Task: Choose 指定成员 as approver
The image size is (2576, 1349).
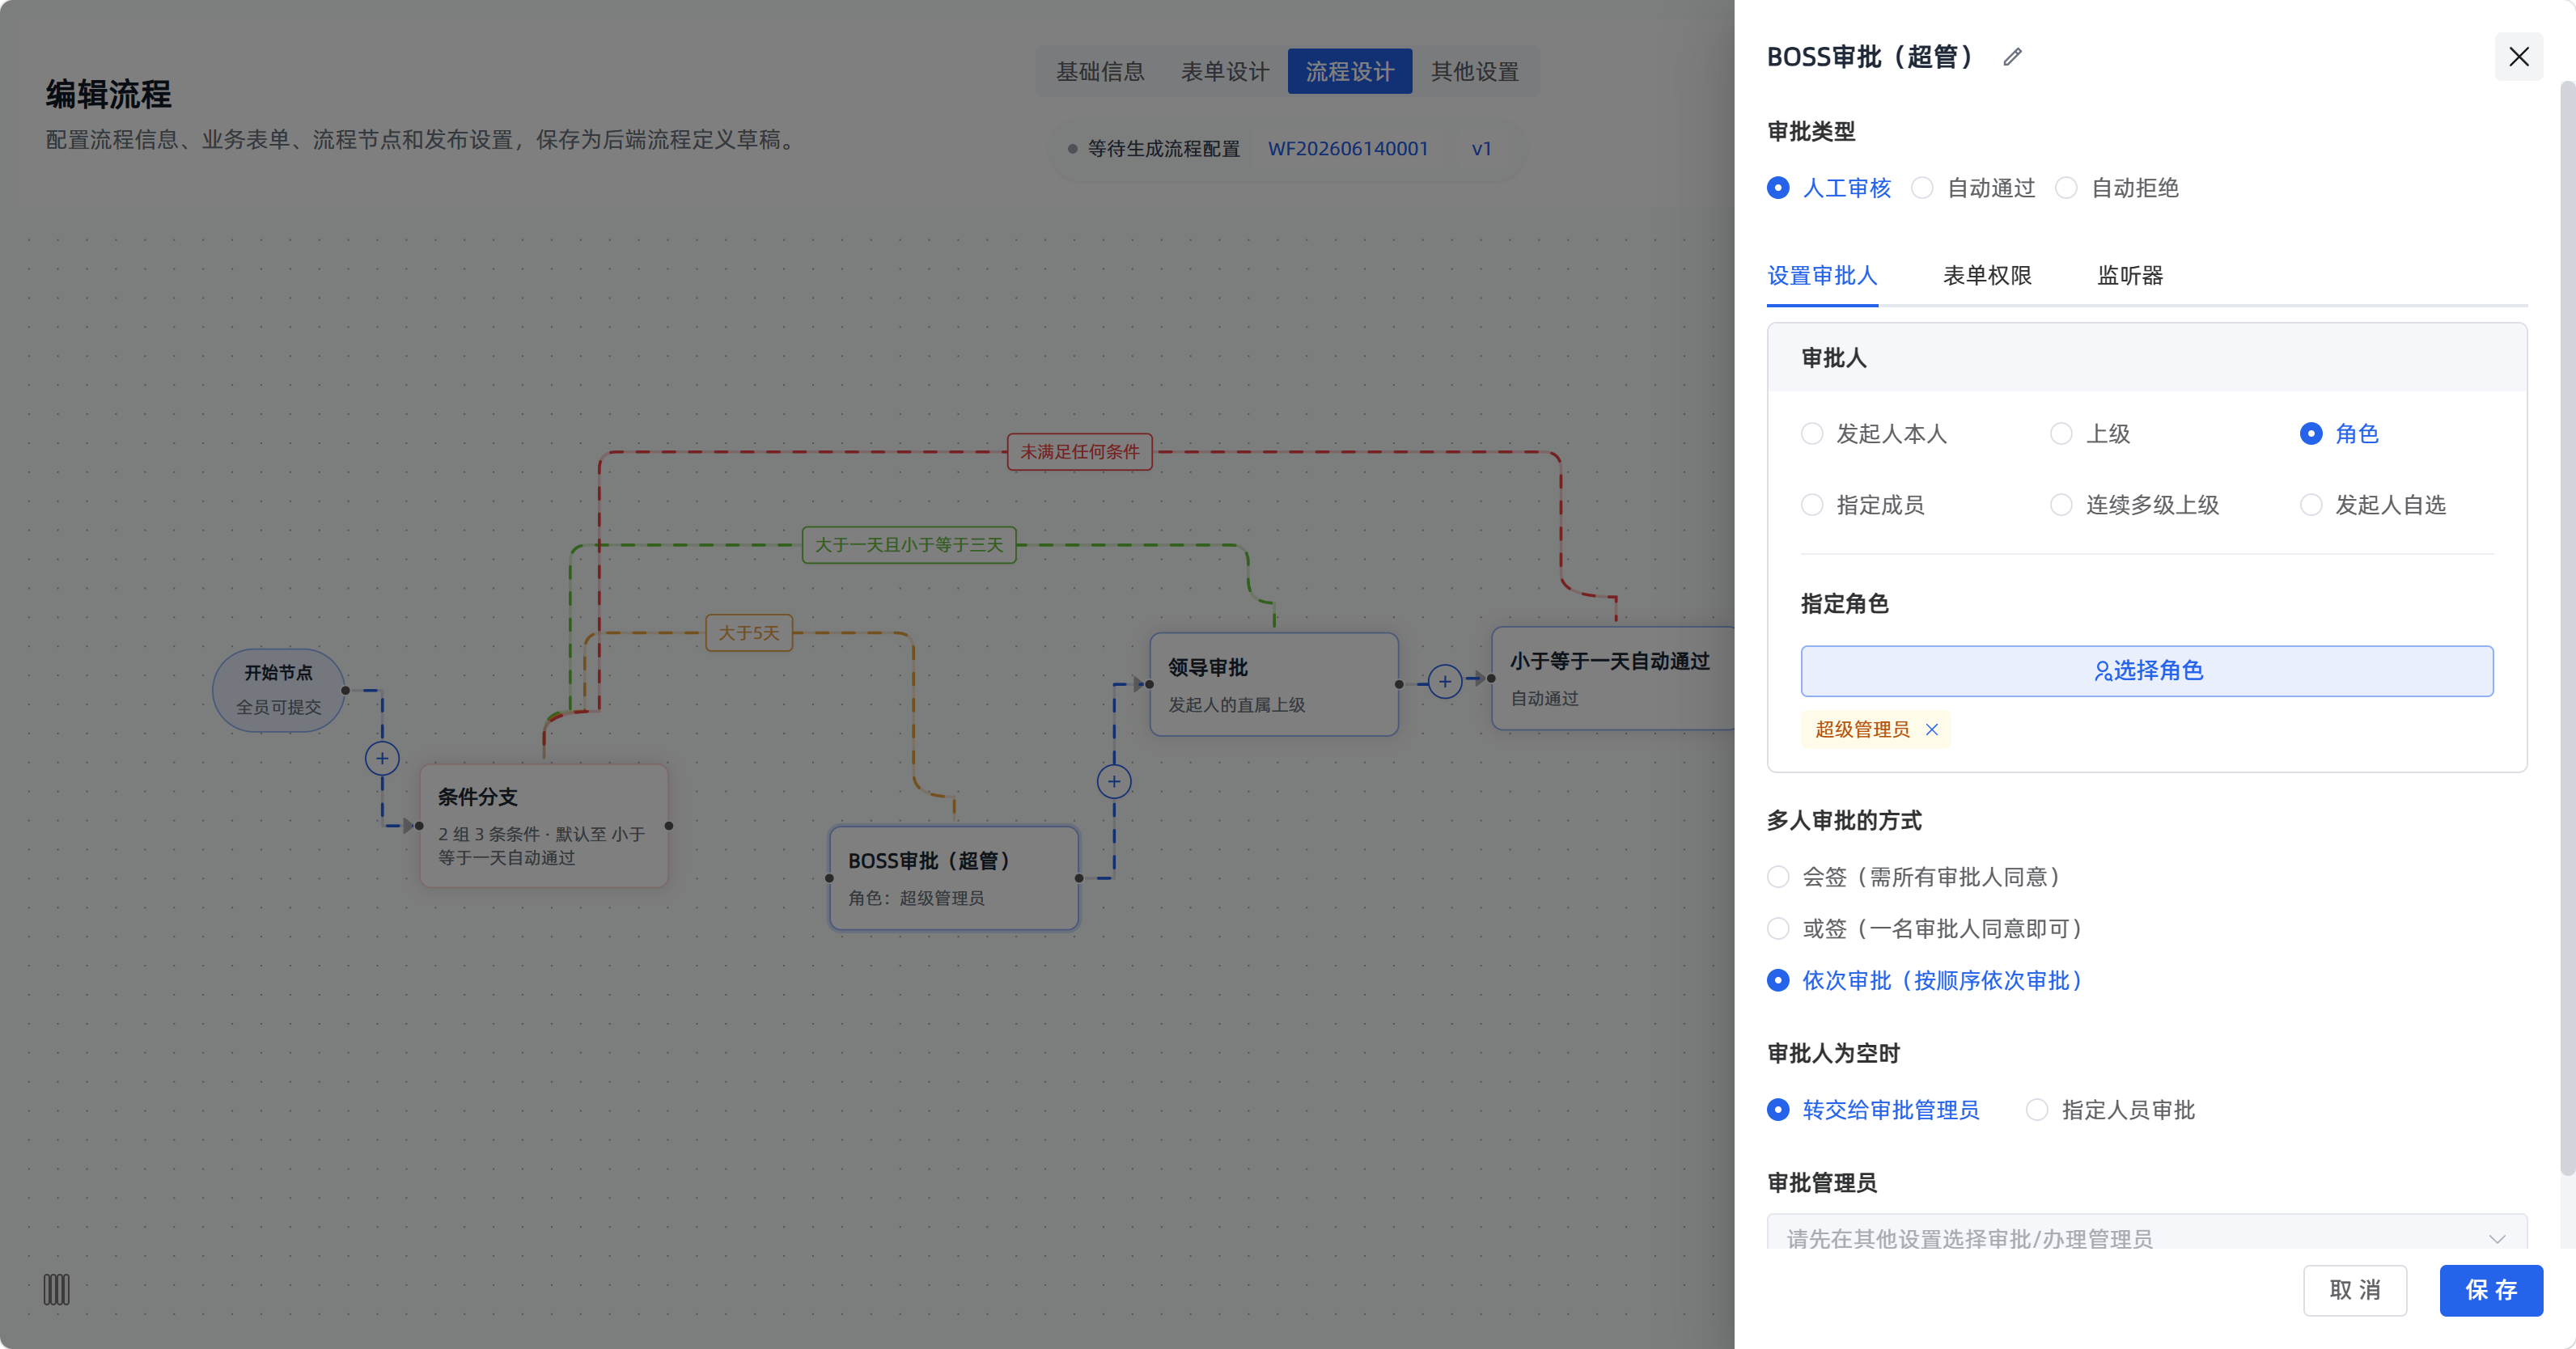Action: click(1862, 505)
